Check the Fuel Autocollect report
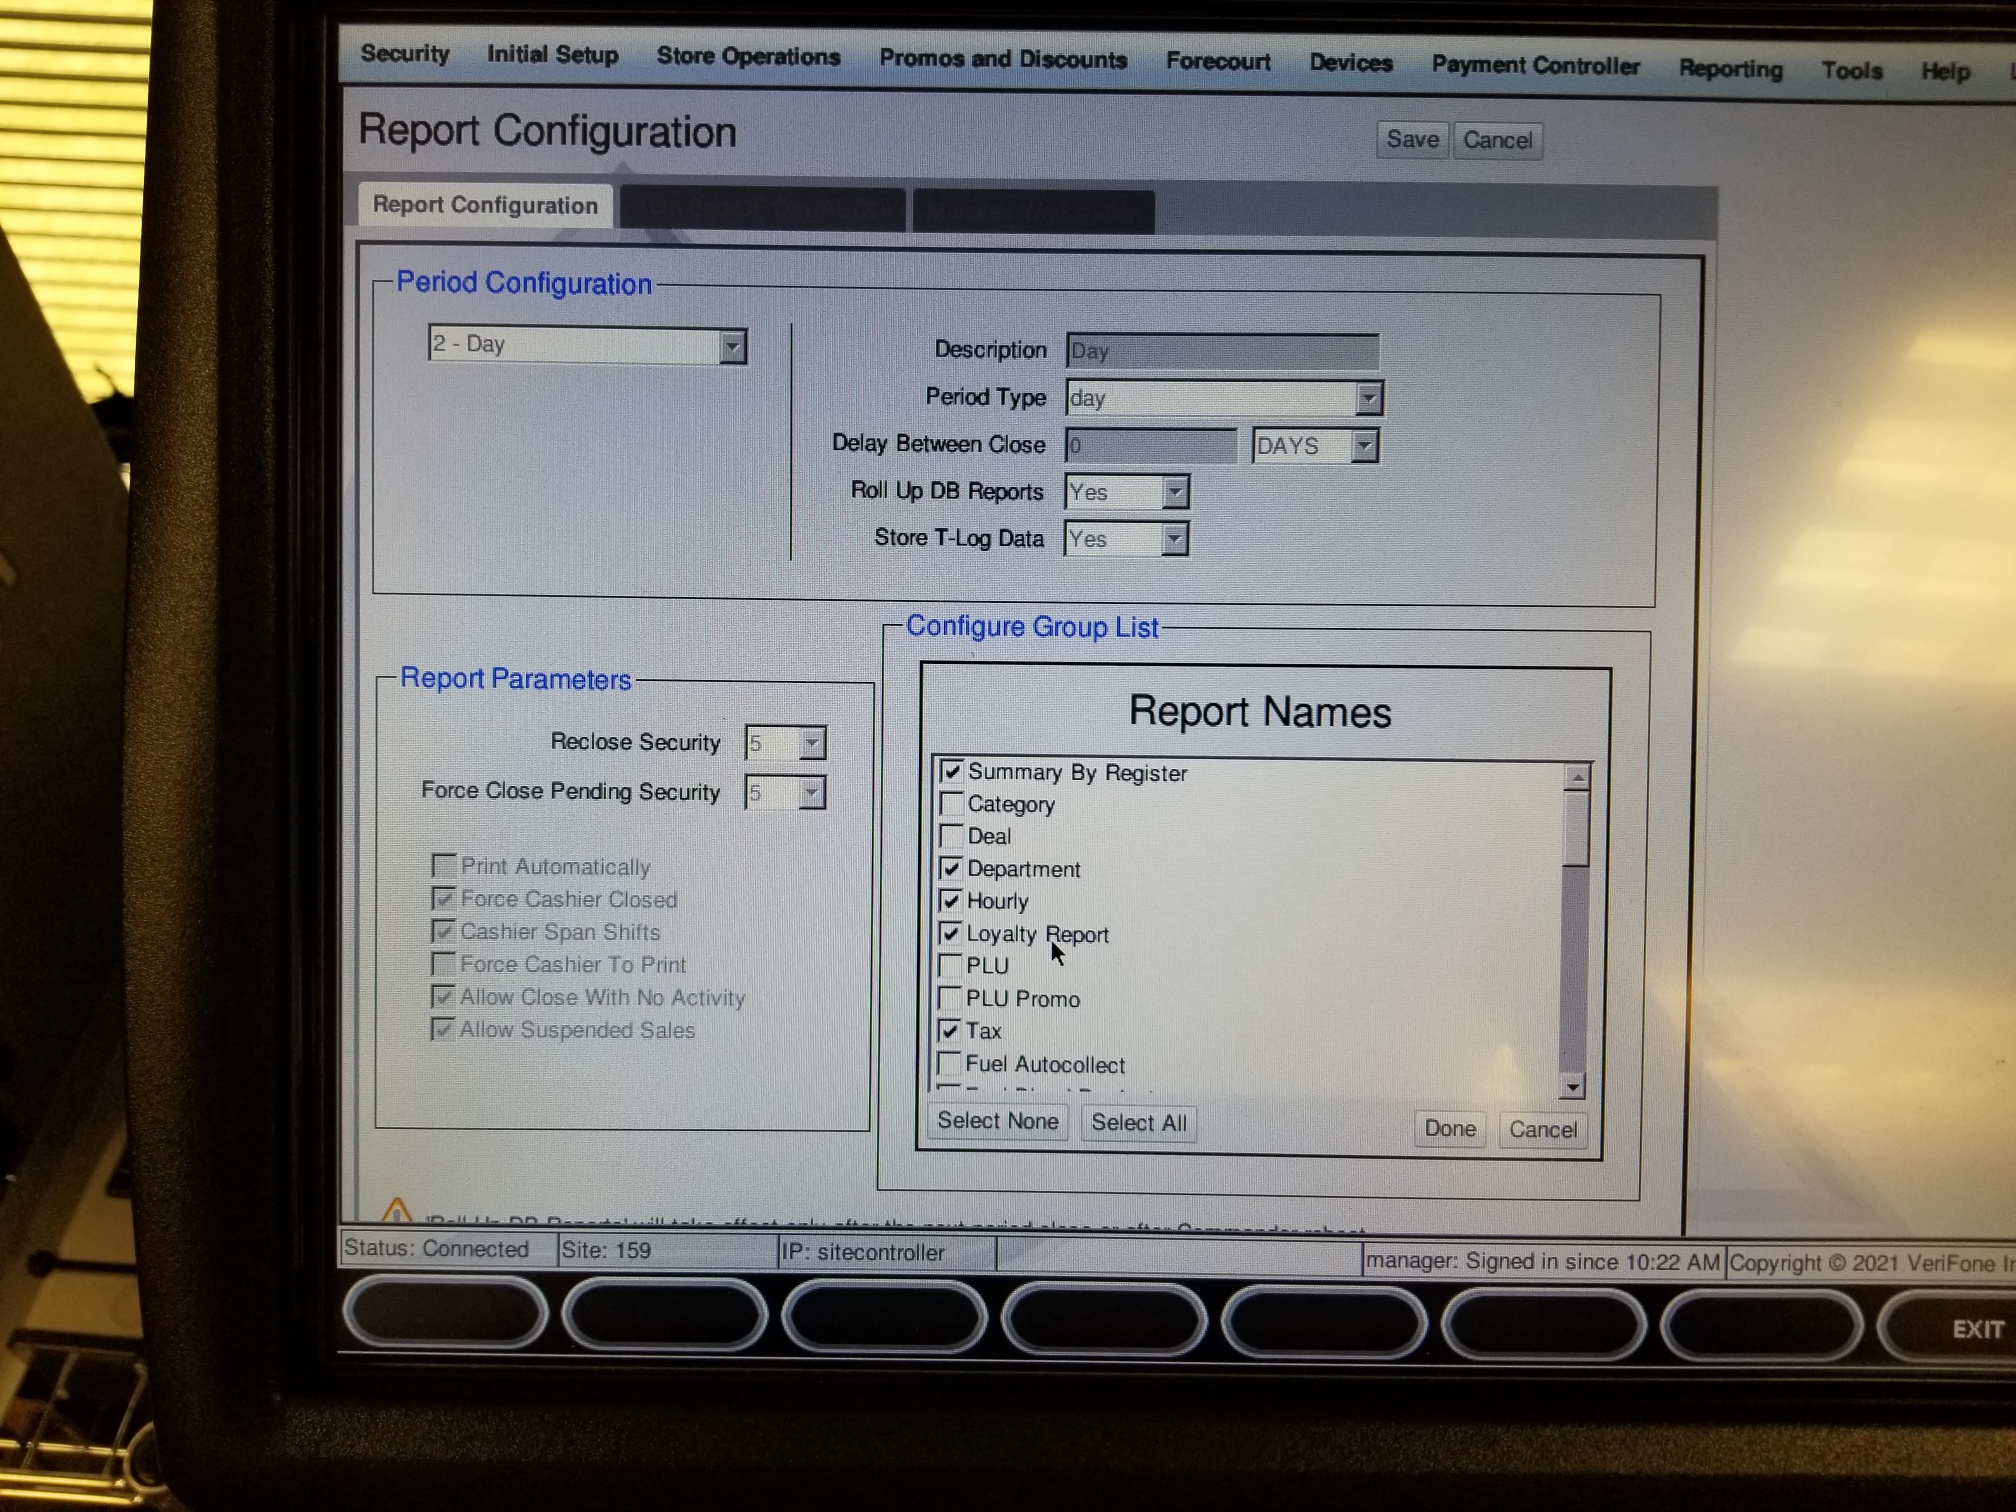Image resolution: width=2016 pixels, height=1512 pixels. pos(948,1063)
